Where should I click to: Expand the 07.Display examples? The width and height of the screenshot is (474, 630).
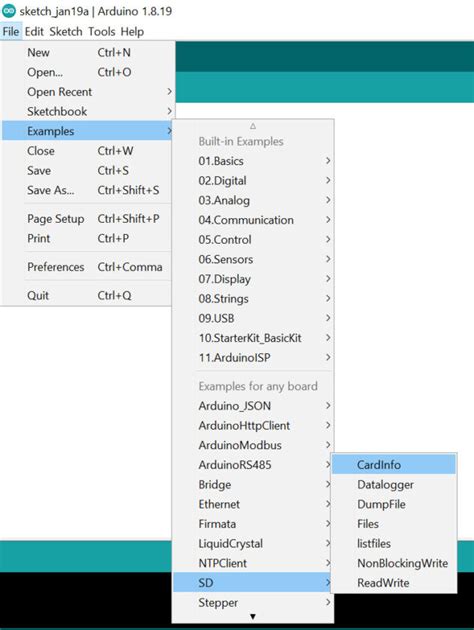click(x=253, y=279)
